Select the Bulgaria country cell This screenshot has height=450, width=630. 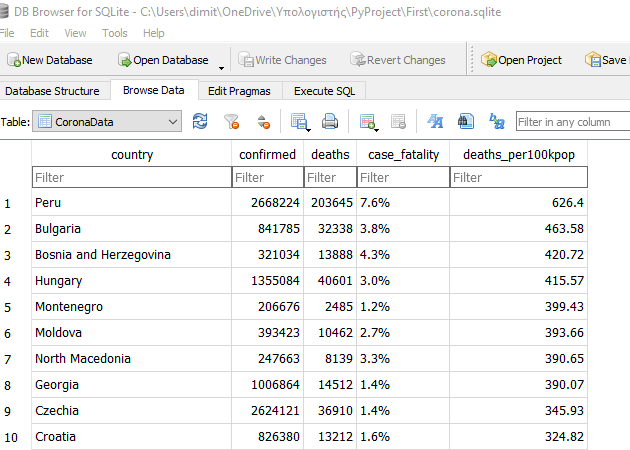click(132, 229)
